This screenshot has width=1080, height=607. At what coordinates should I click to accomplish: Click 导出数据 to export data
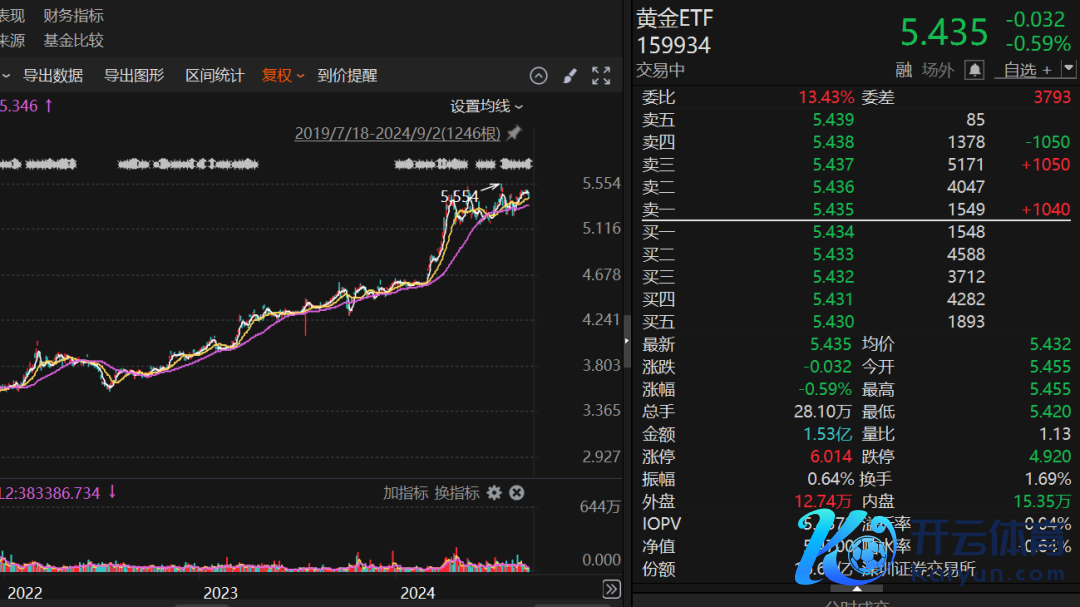(53, 76)
